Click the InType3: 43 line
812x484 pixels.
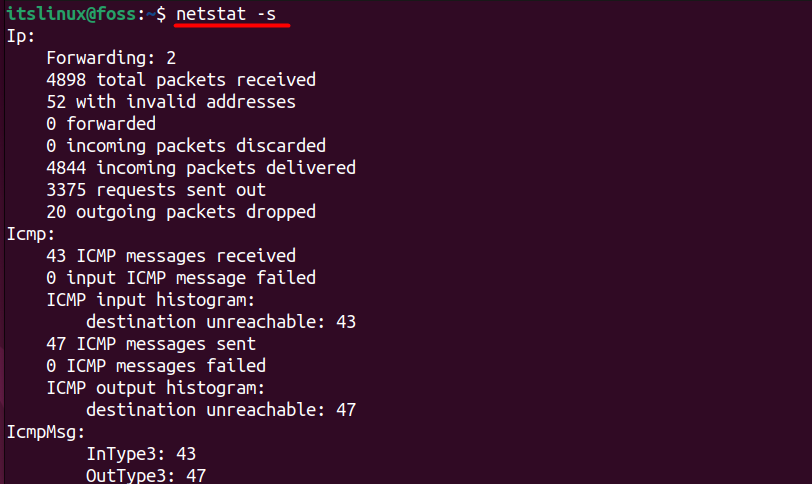141,454
